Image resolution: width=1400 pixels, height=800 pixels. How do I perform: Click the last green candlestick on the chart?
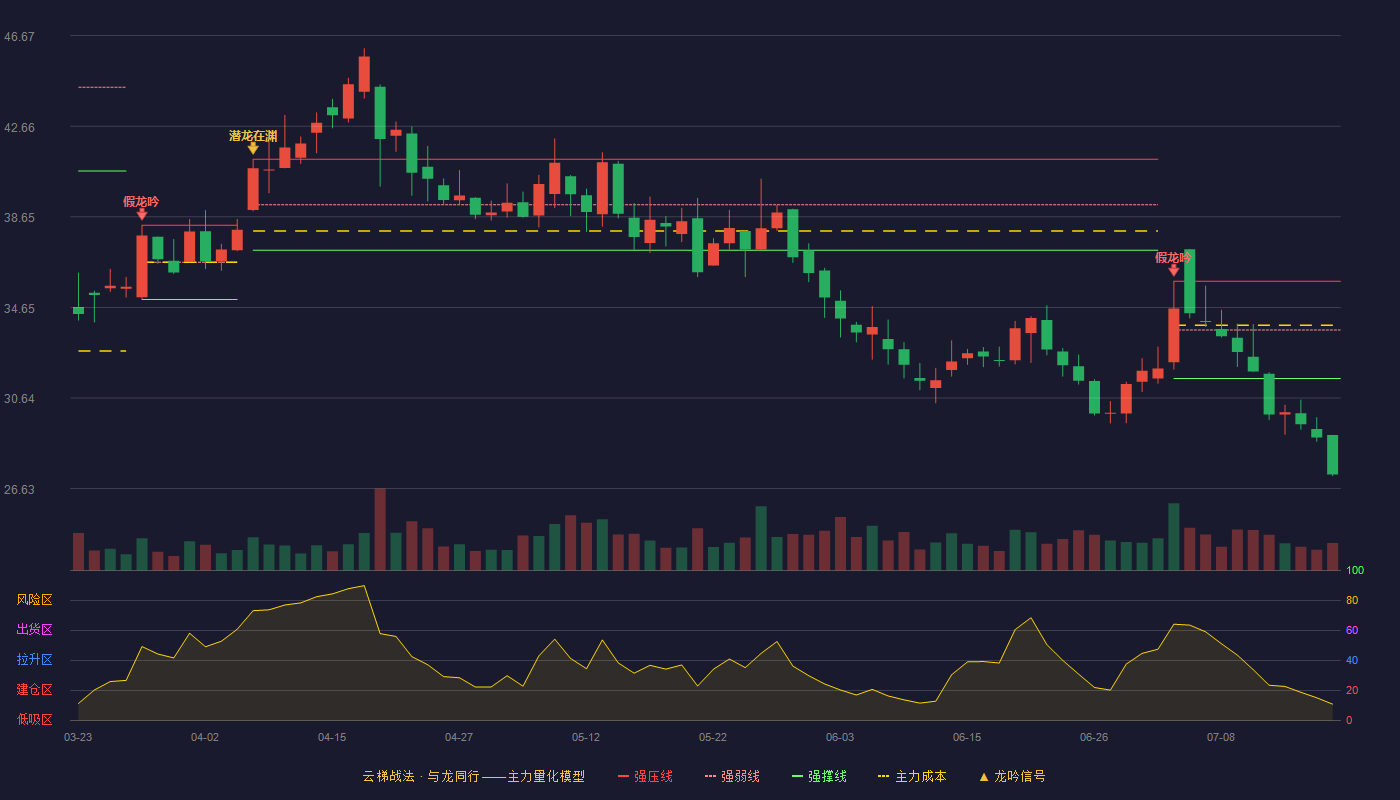1332,455
